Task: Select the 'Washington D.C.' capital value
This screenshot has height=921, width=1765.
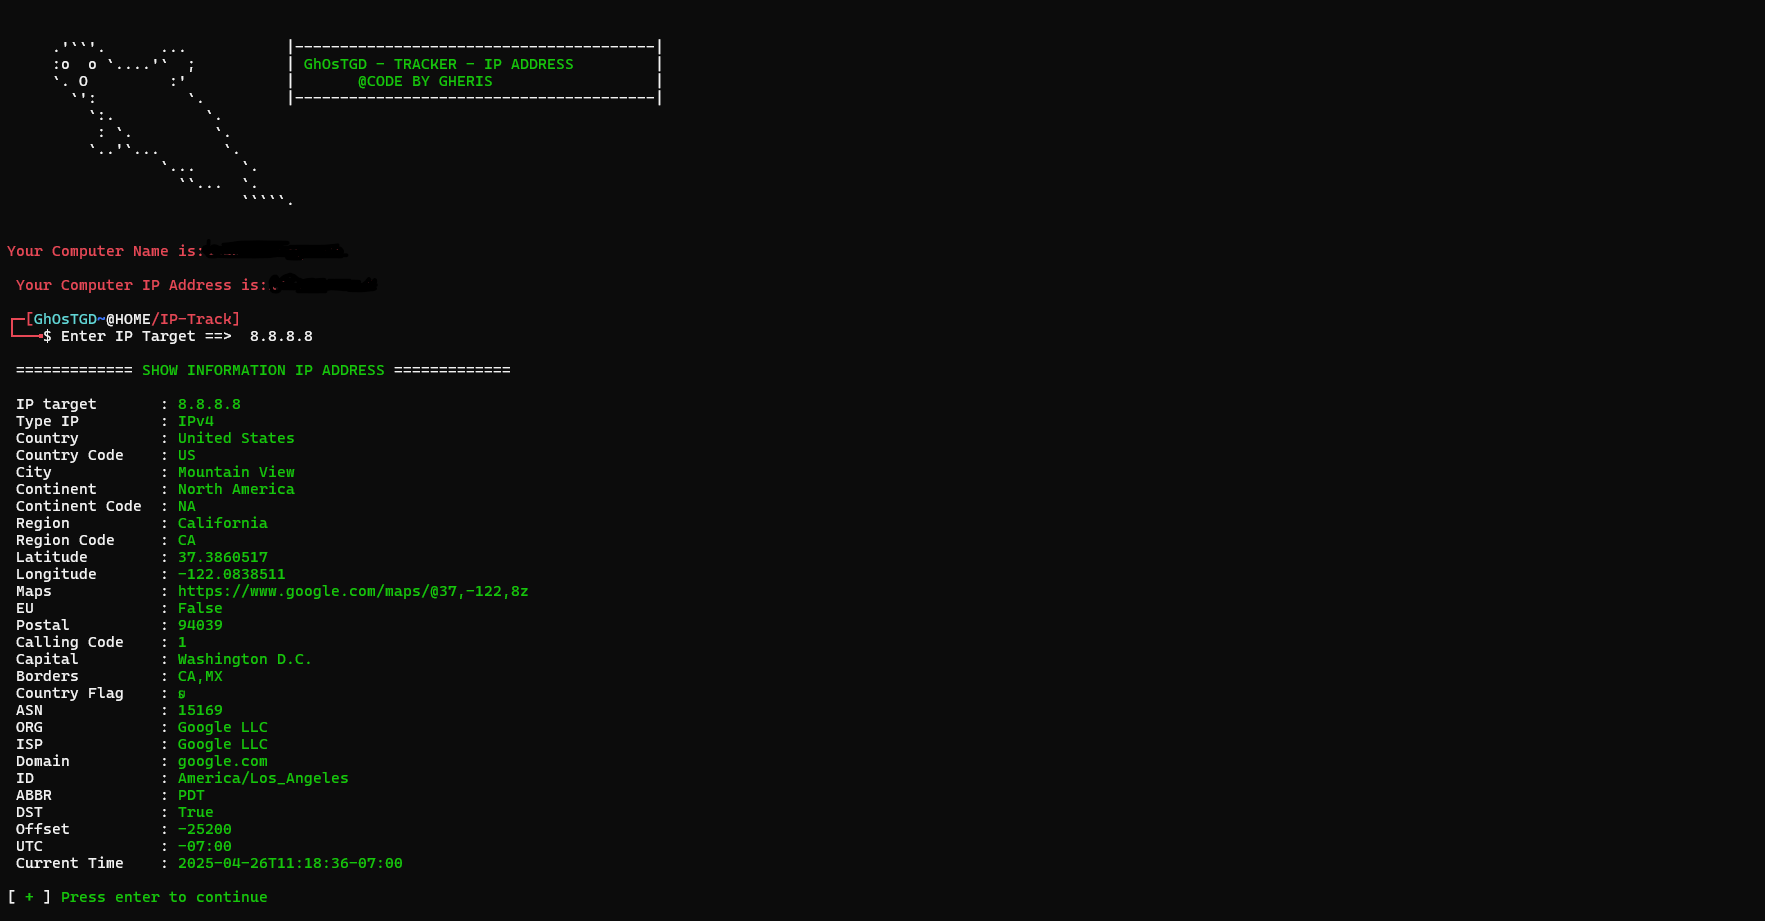Action: tap(245, 659)
